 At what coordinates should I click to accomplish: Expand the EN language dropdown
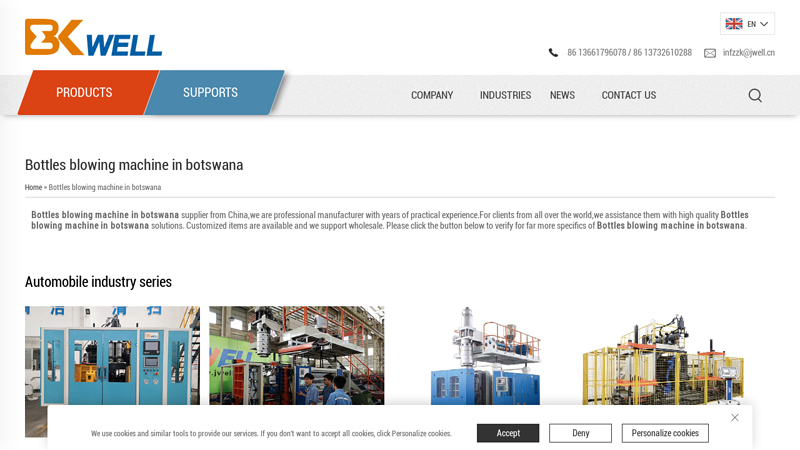click(x=747, y=24)
